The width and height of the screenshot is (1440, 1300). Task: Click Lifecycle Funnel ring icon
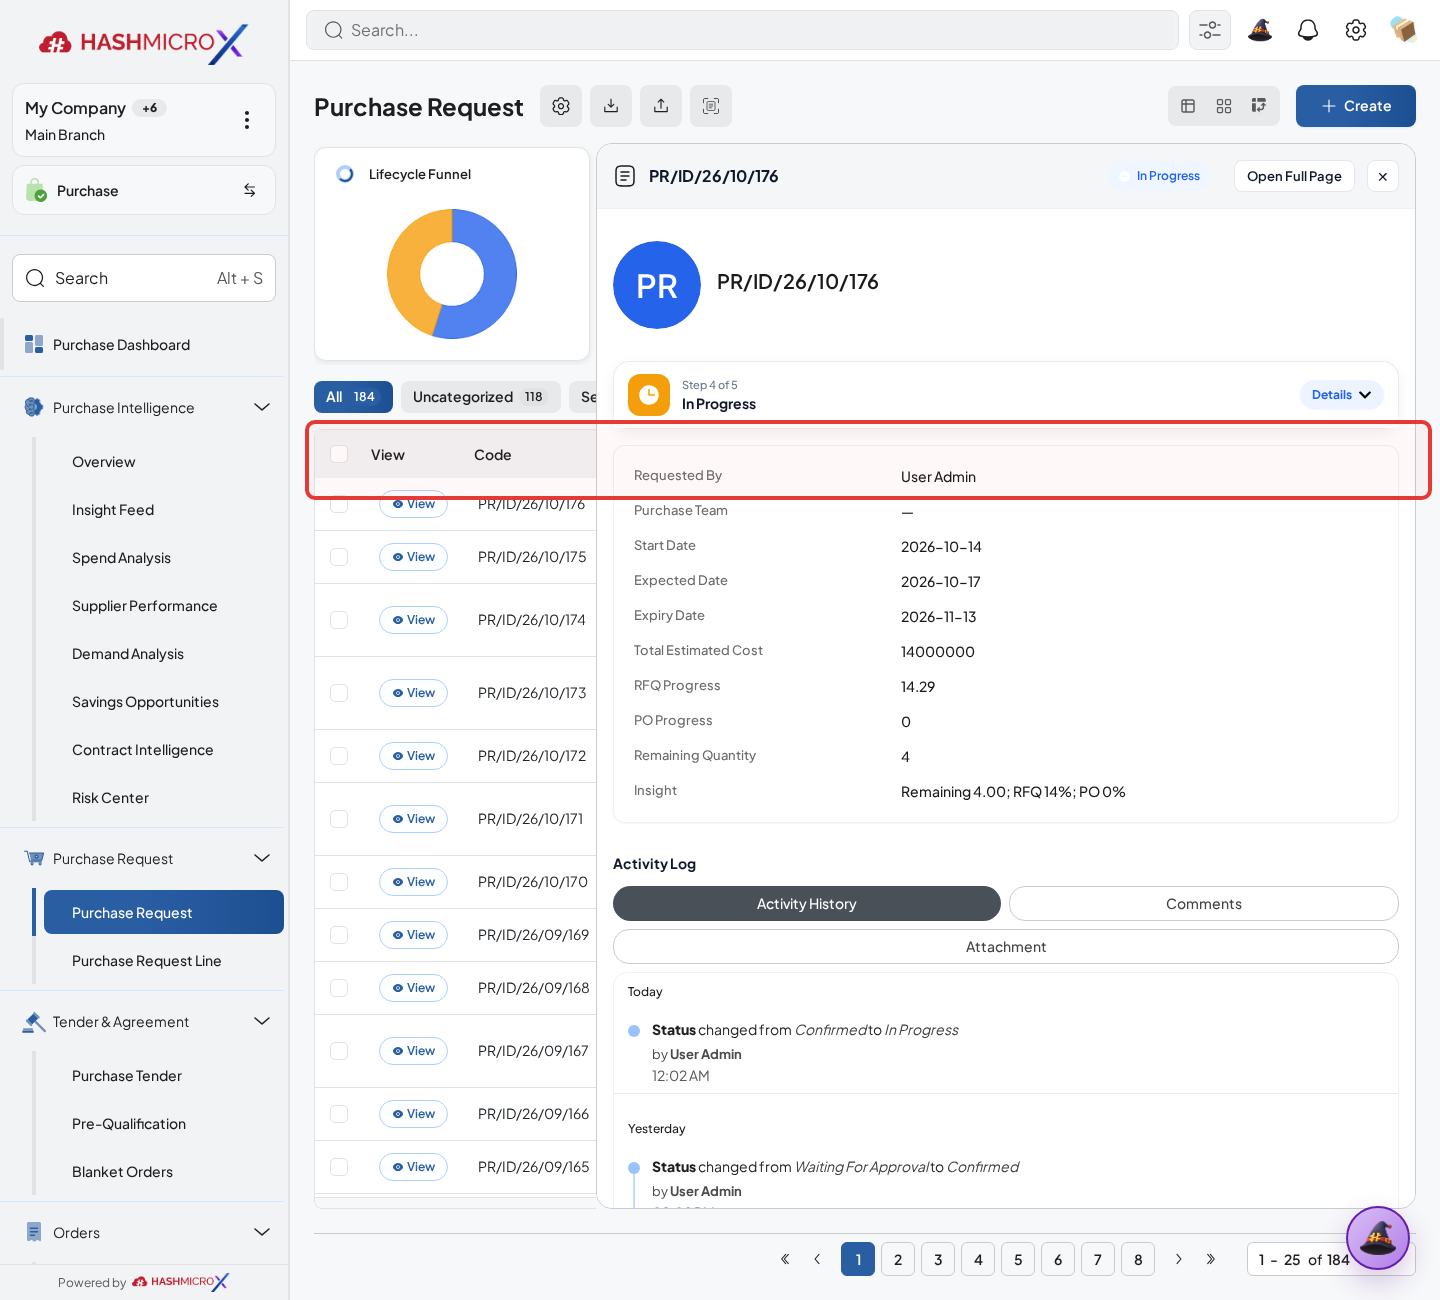click(345, 174)
